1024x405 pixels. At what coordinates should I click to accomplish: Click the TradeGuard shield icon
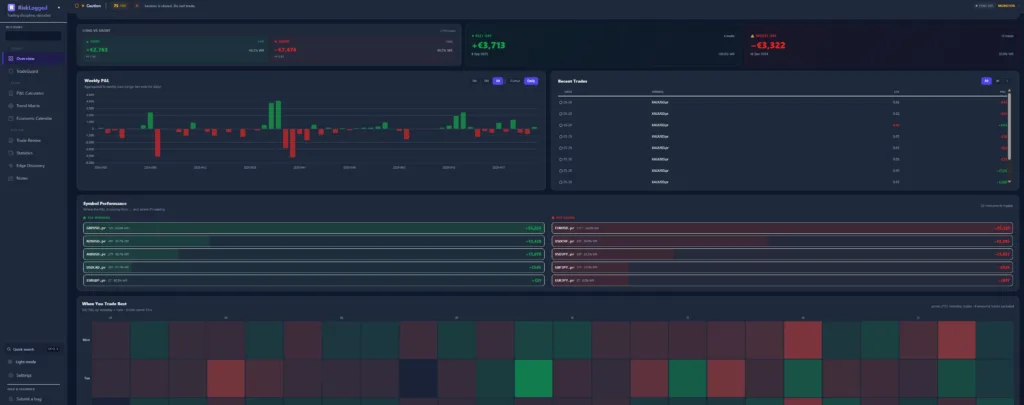point(10,71)
